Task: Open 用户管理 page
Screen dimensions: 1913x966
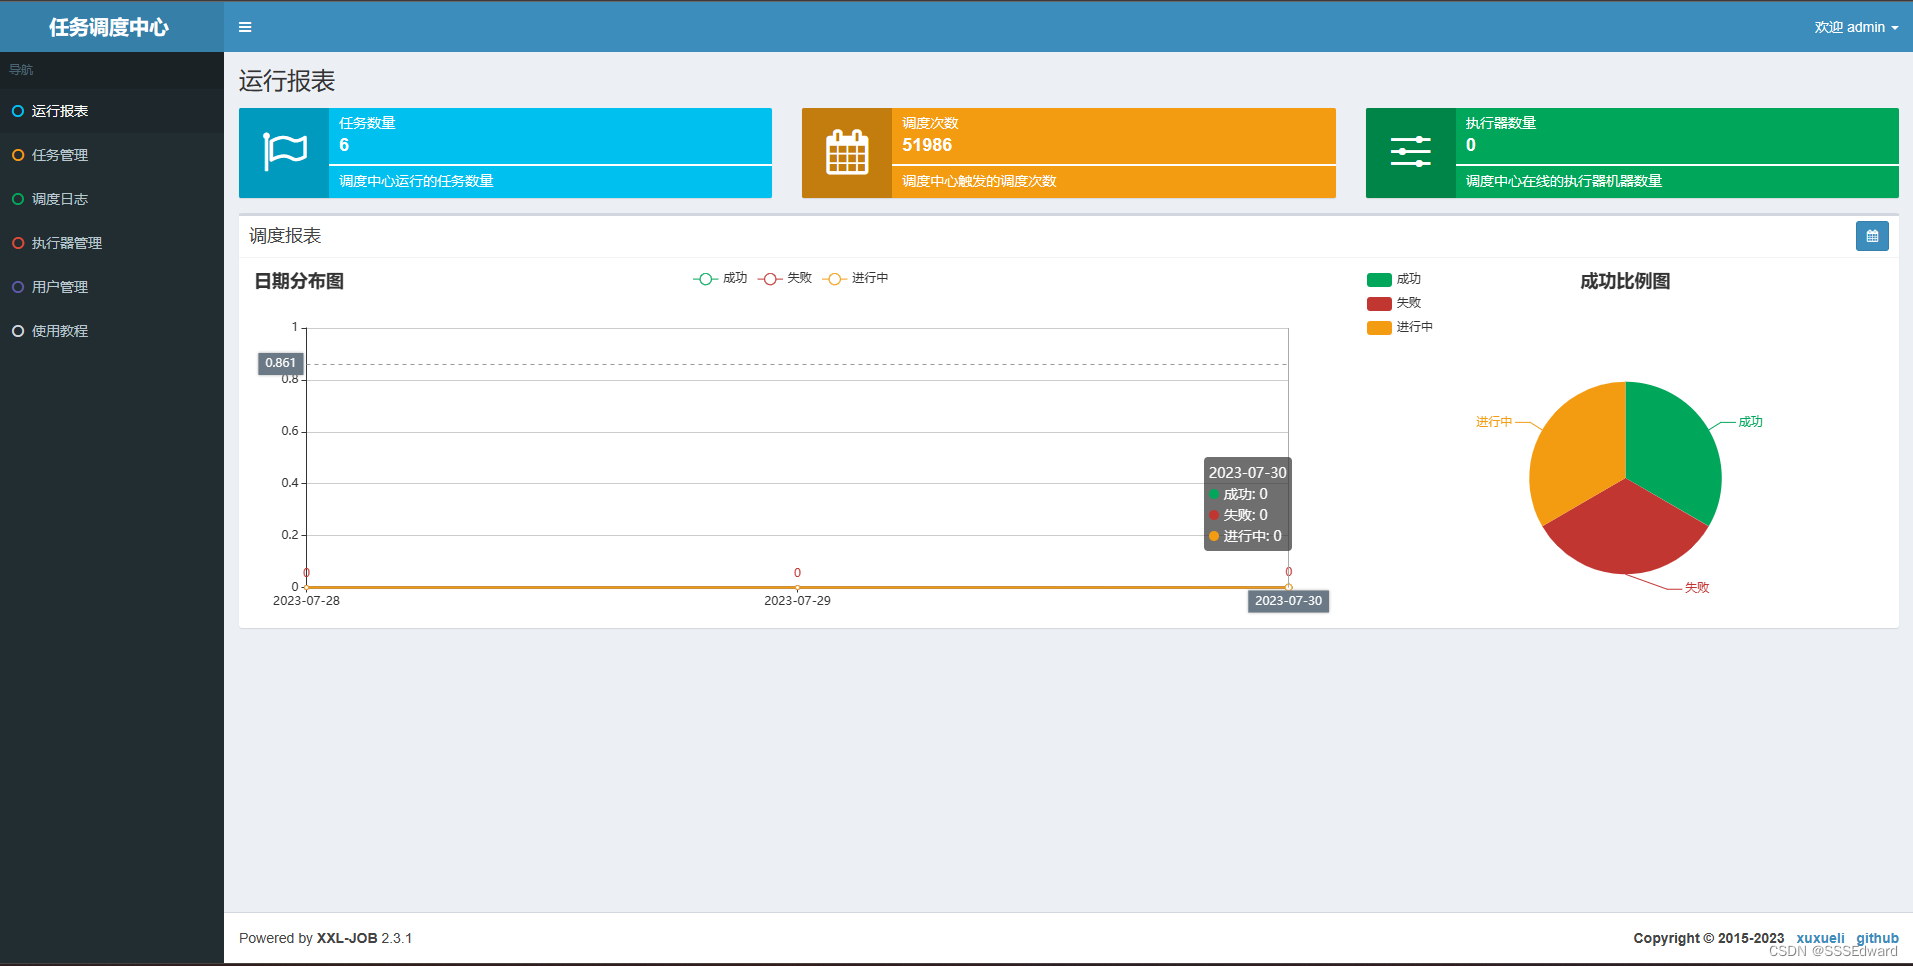Action: pyautogui.click(x=112, y=287)
